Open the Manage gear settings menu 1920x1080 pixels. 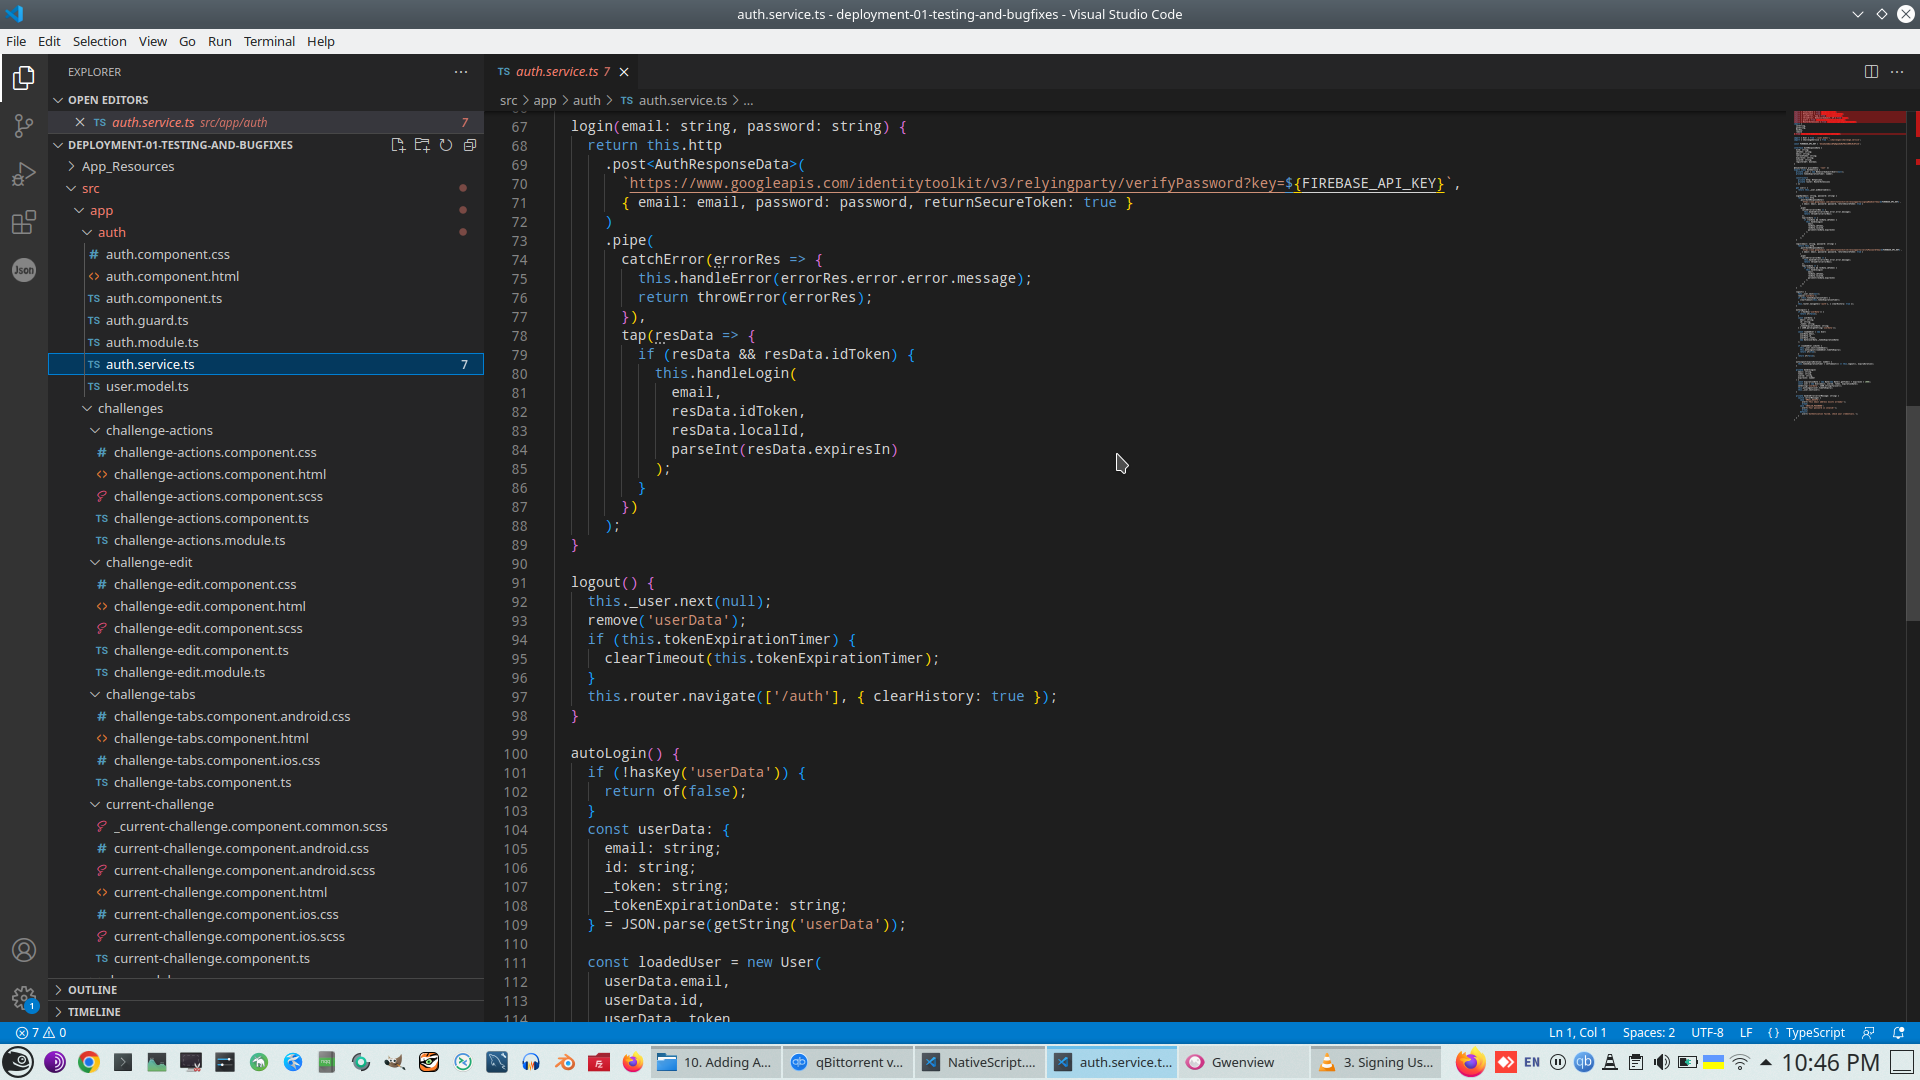tap(23, 998)
